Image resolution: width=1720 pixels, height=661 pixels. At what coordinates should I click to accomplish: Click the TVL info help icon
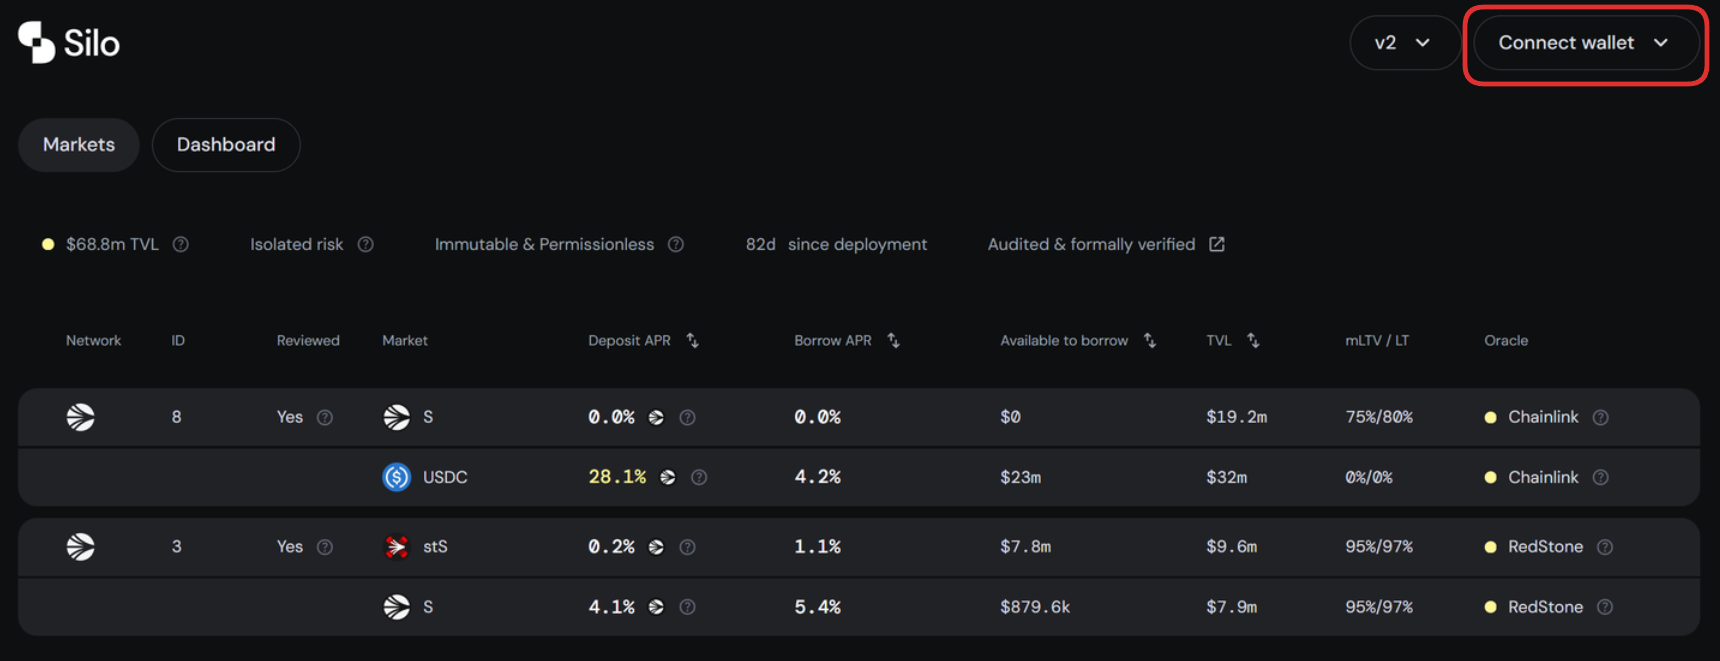pyautogui.click(x=181, y=244)
